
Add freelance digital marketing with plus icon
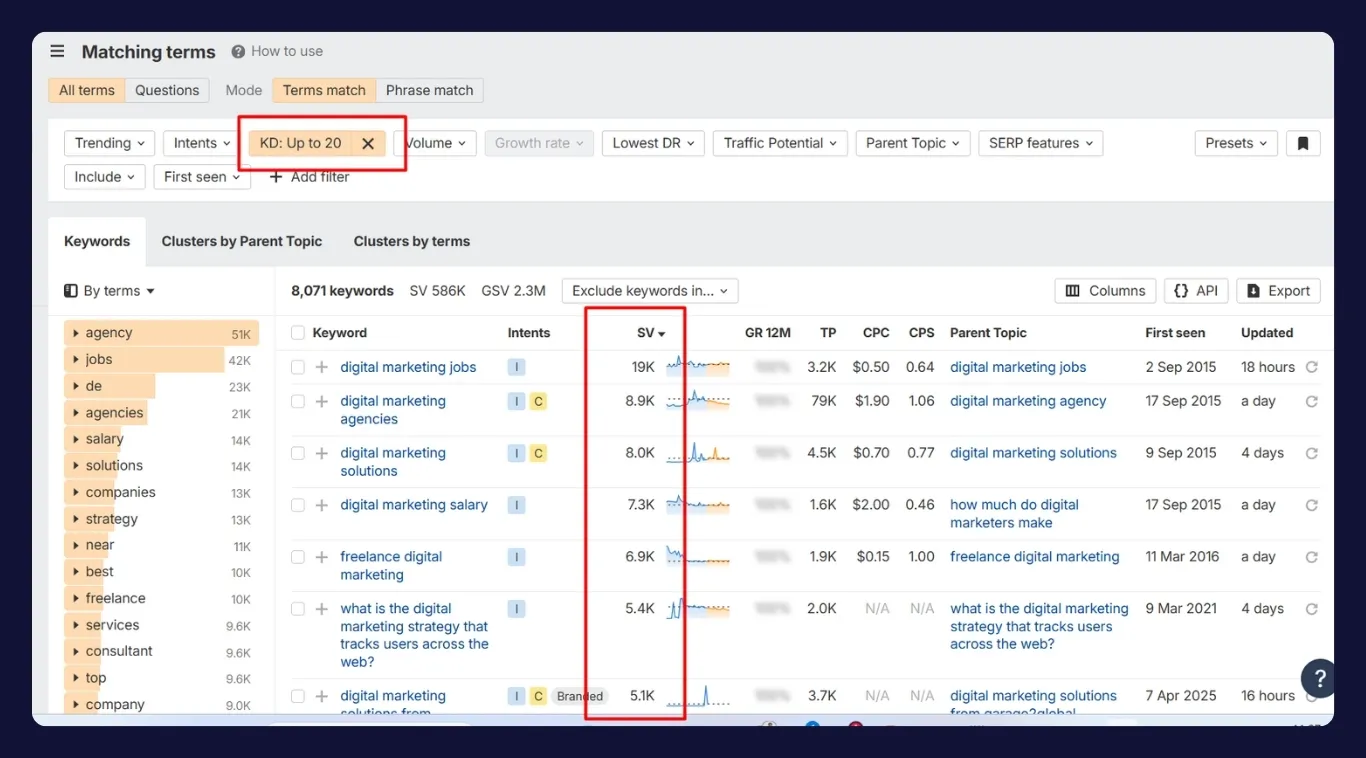pyautogui.click(x=322, y=557)
